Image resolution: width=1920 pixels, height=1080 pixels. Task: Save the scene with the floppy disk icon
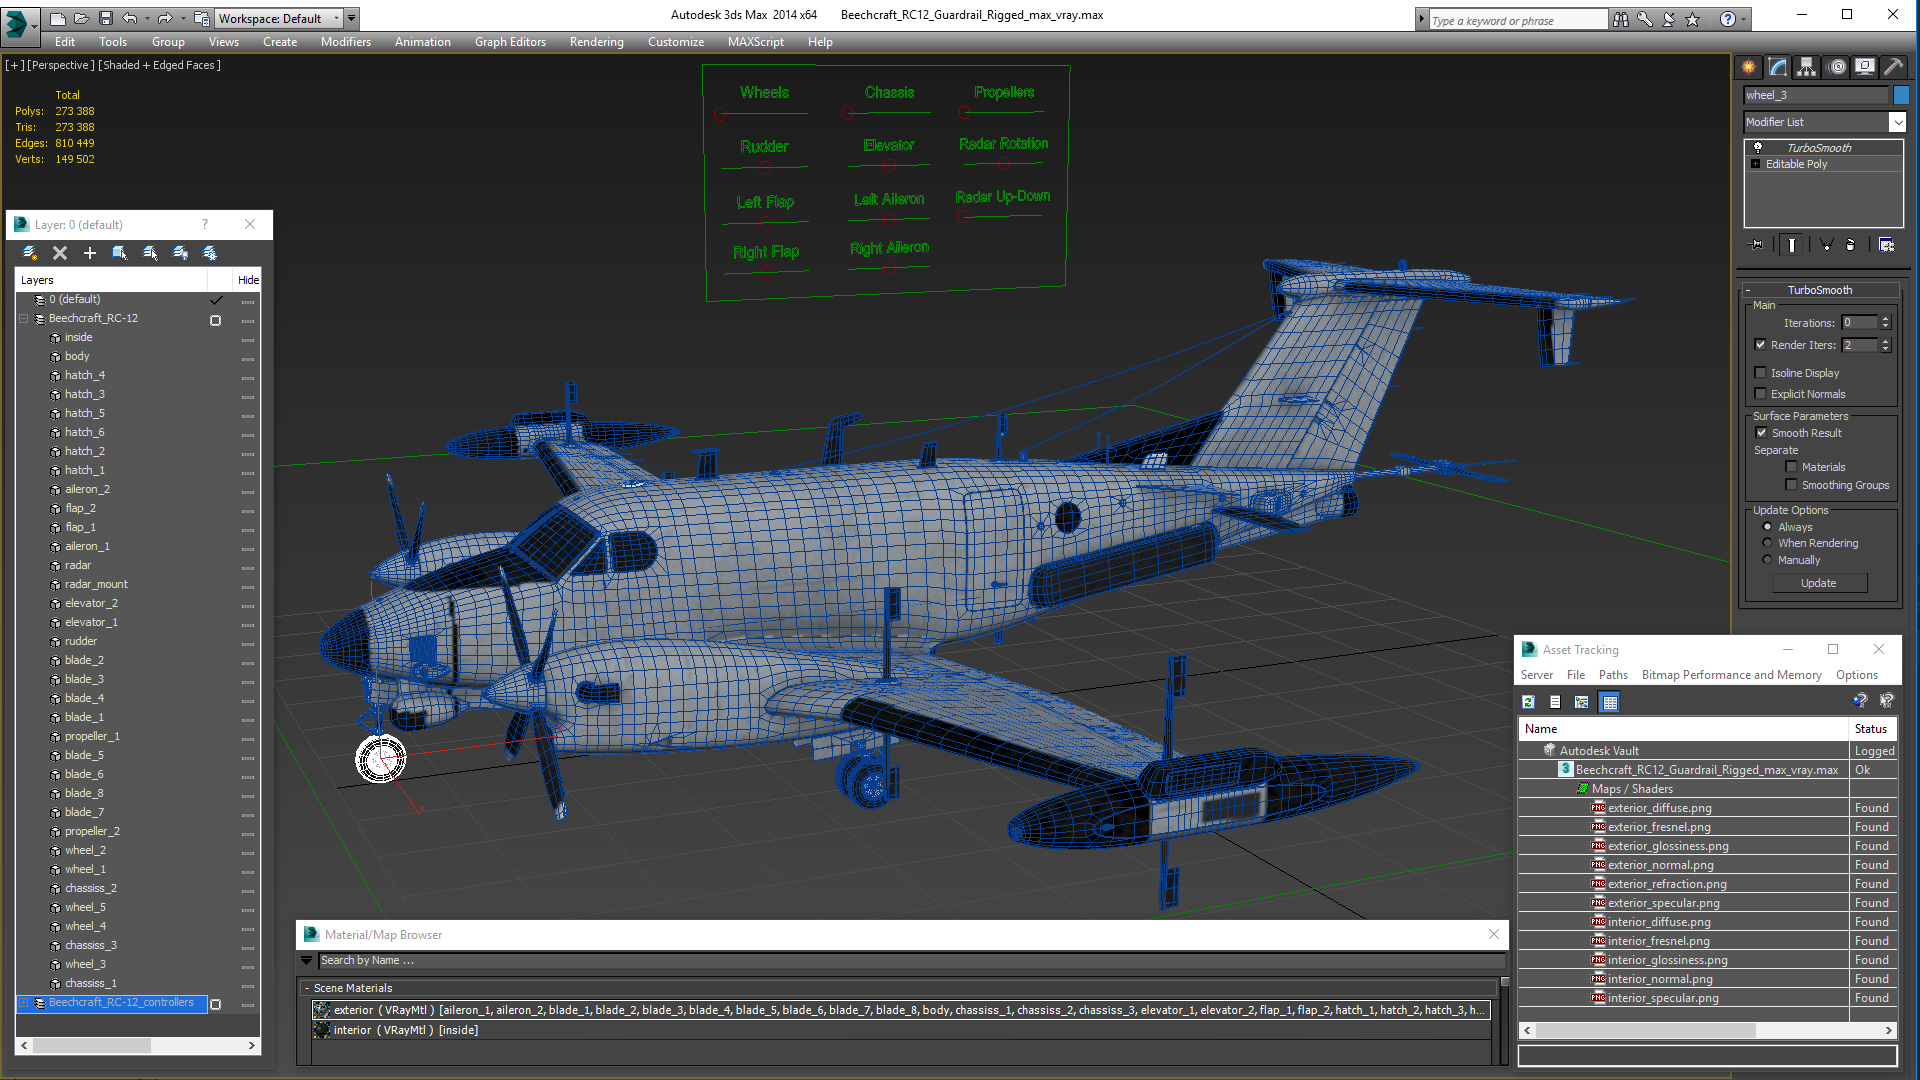click(x=105, y=18)
